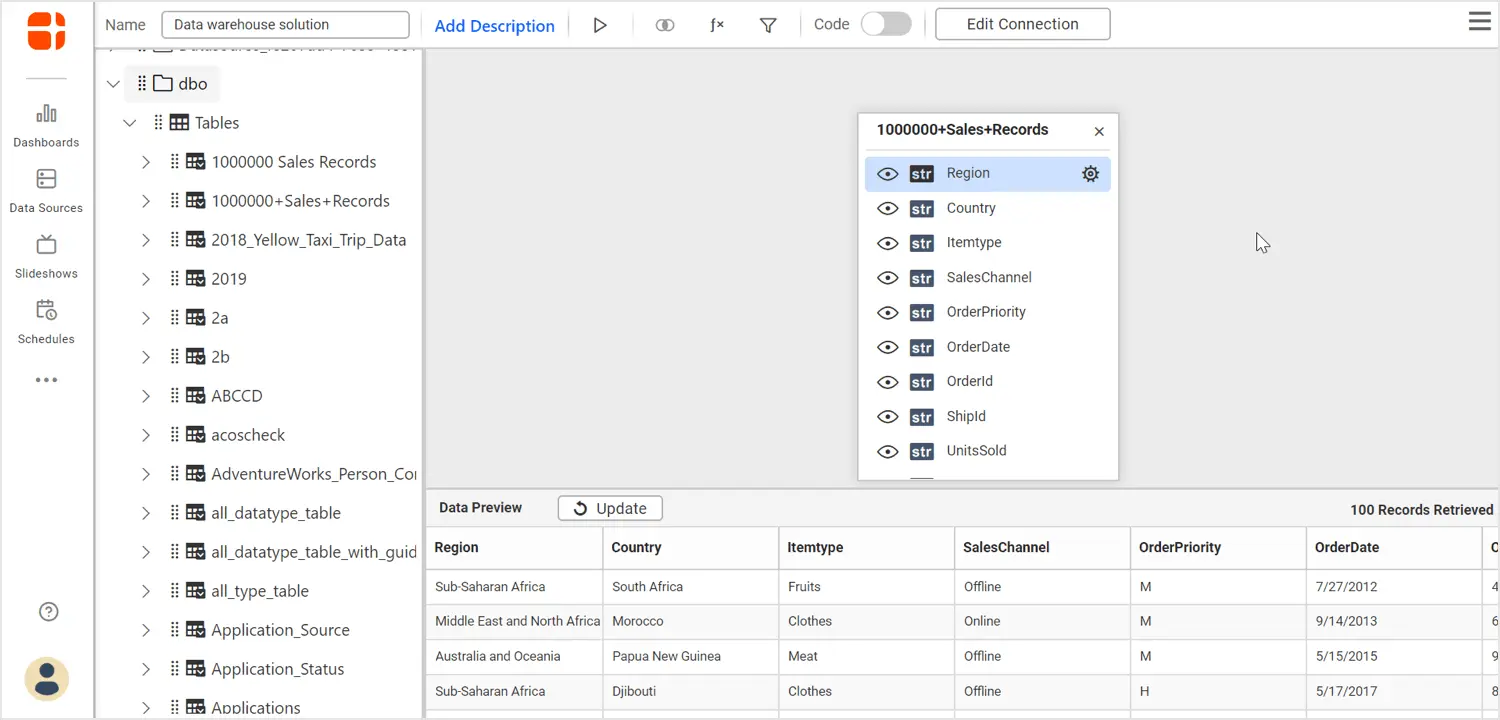Go to Schedules in the sidebar
This screenshot has height=720, width=1500.
(x=46, y=321)
